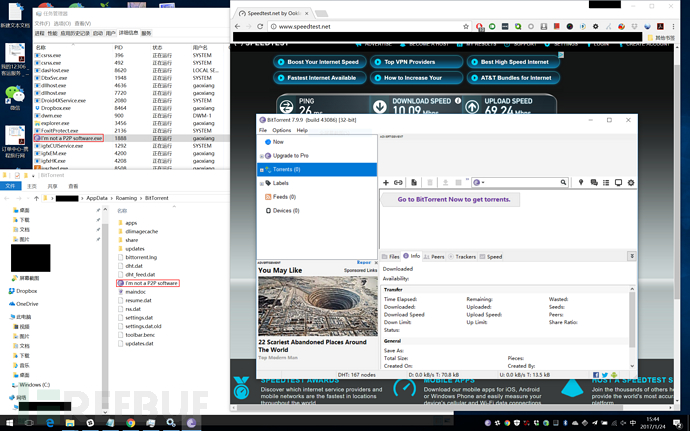Switch to 服务 tab in Task Manager
Screen dimensions: 690x431
146,33
